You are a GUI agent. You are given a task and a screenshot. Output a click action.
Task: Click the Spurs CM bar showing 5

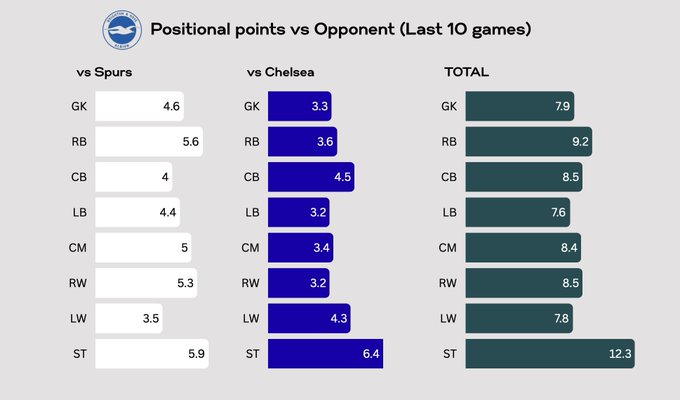click(143, 247)
